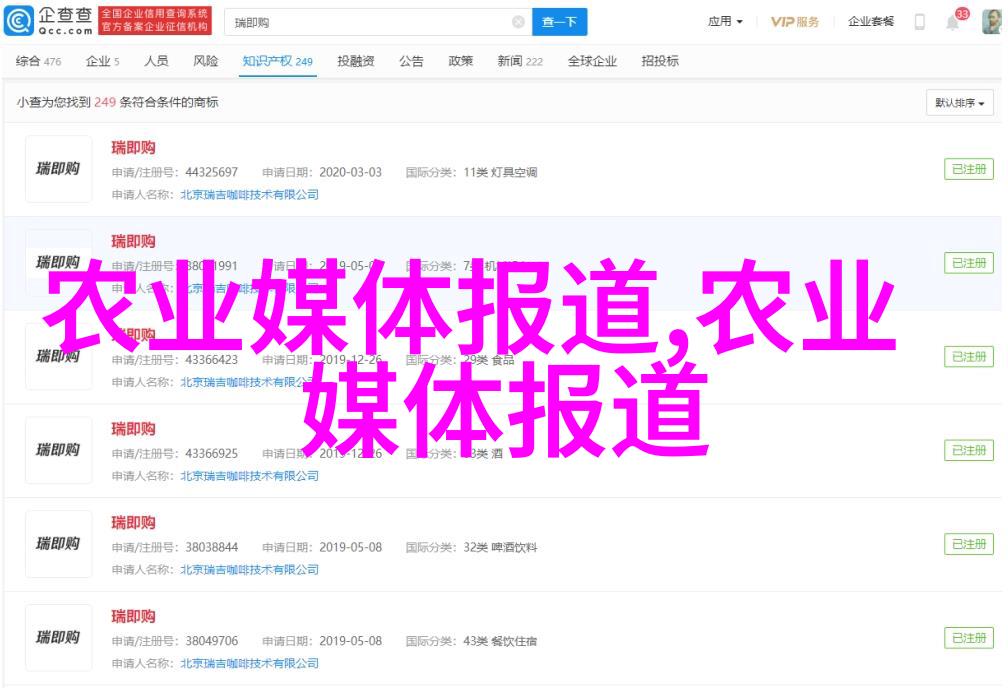
Task: Open the VIP服务 link
Action: pyautogui.click(x=795, y=22)
